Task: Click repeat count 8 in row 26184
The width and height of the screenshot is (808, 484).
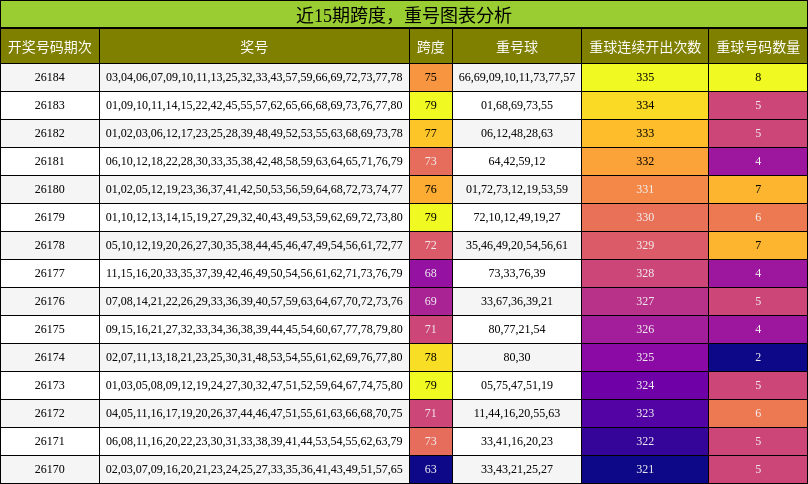Action: (758, 77)
